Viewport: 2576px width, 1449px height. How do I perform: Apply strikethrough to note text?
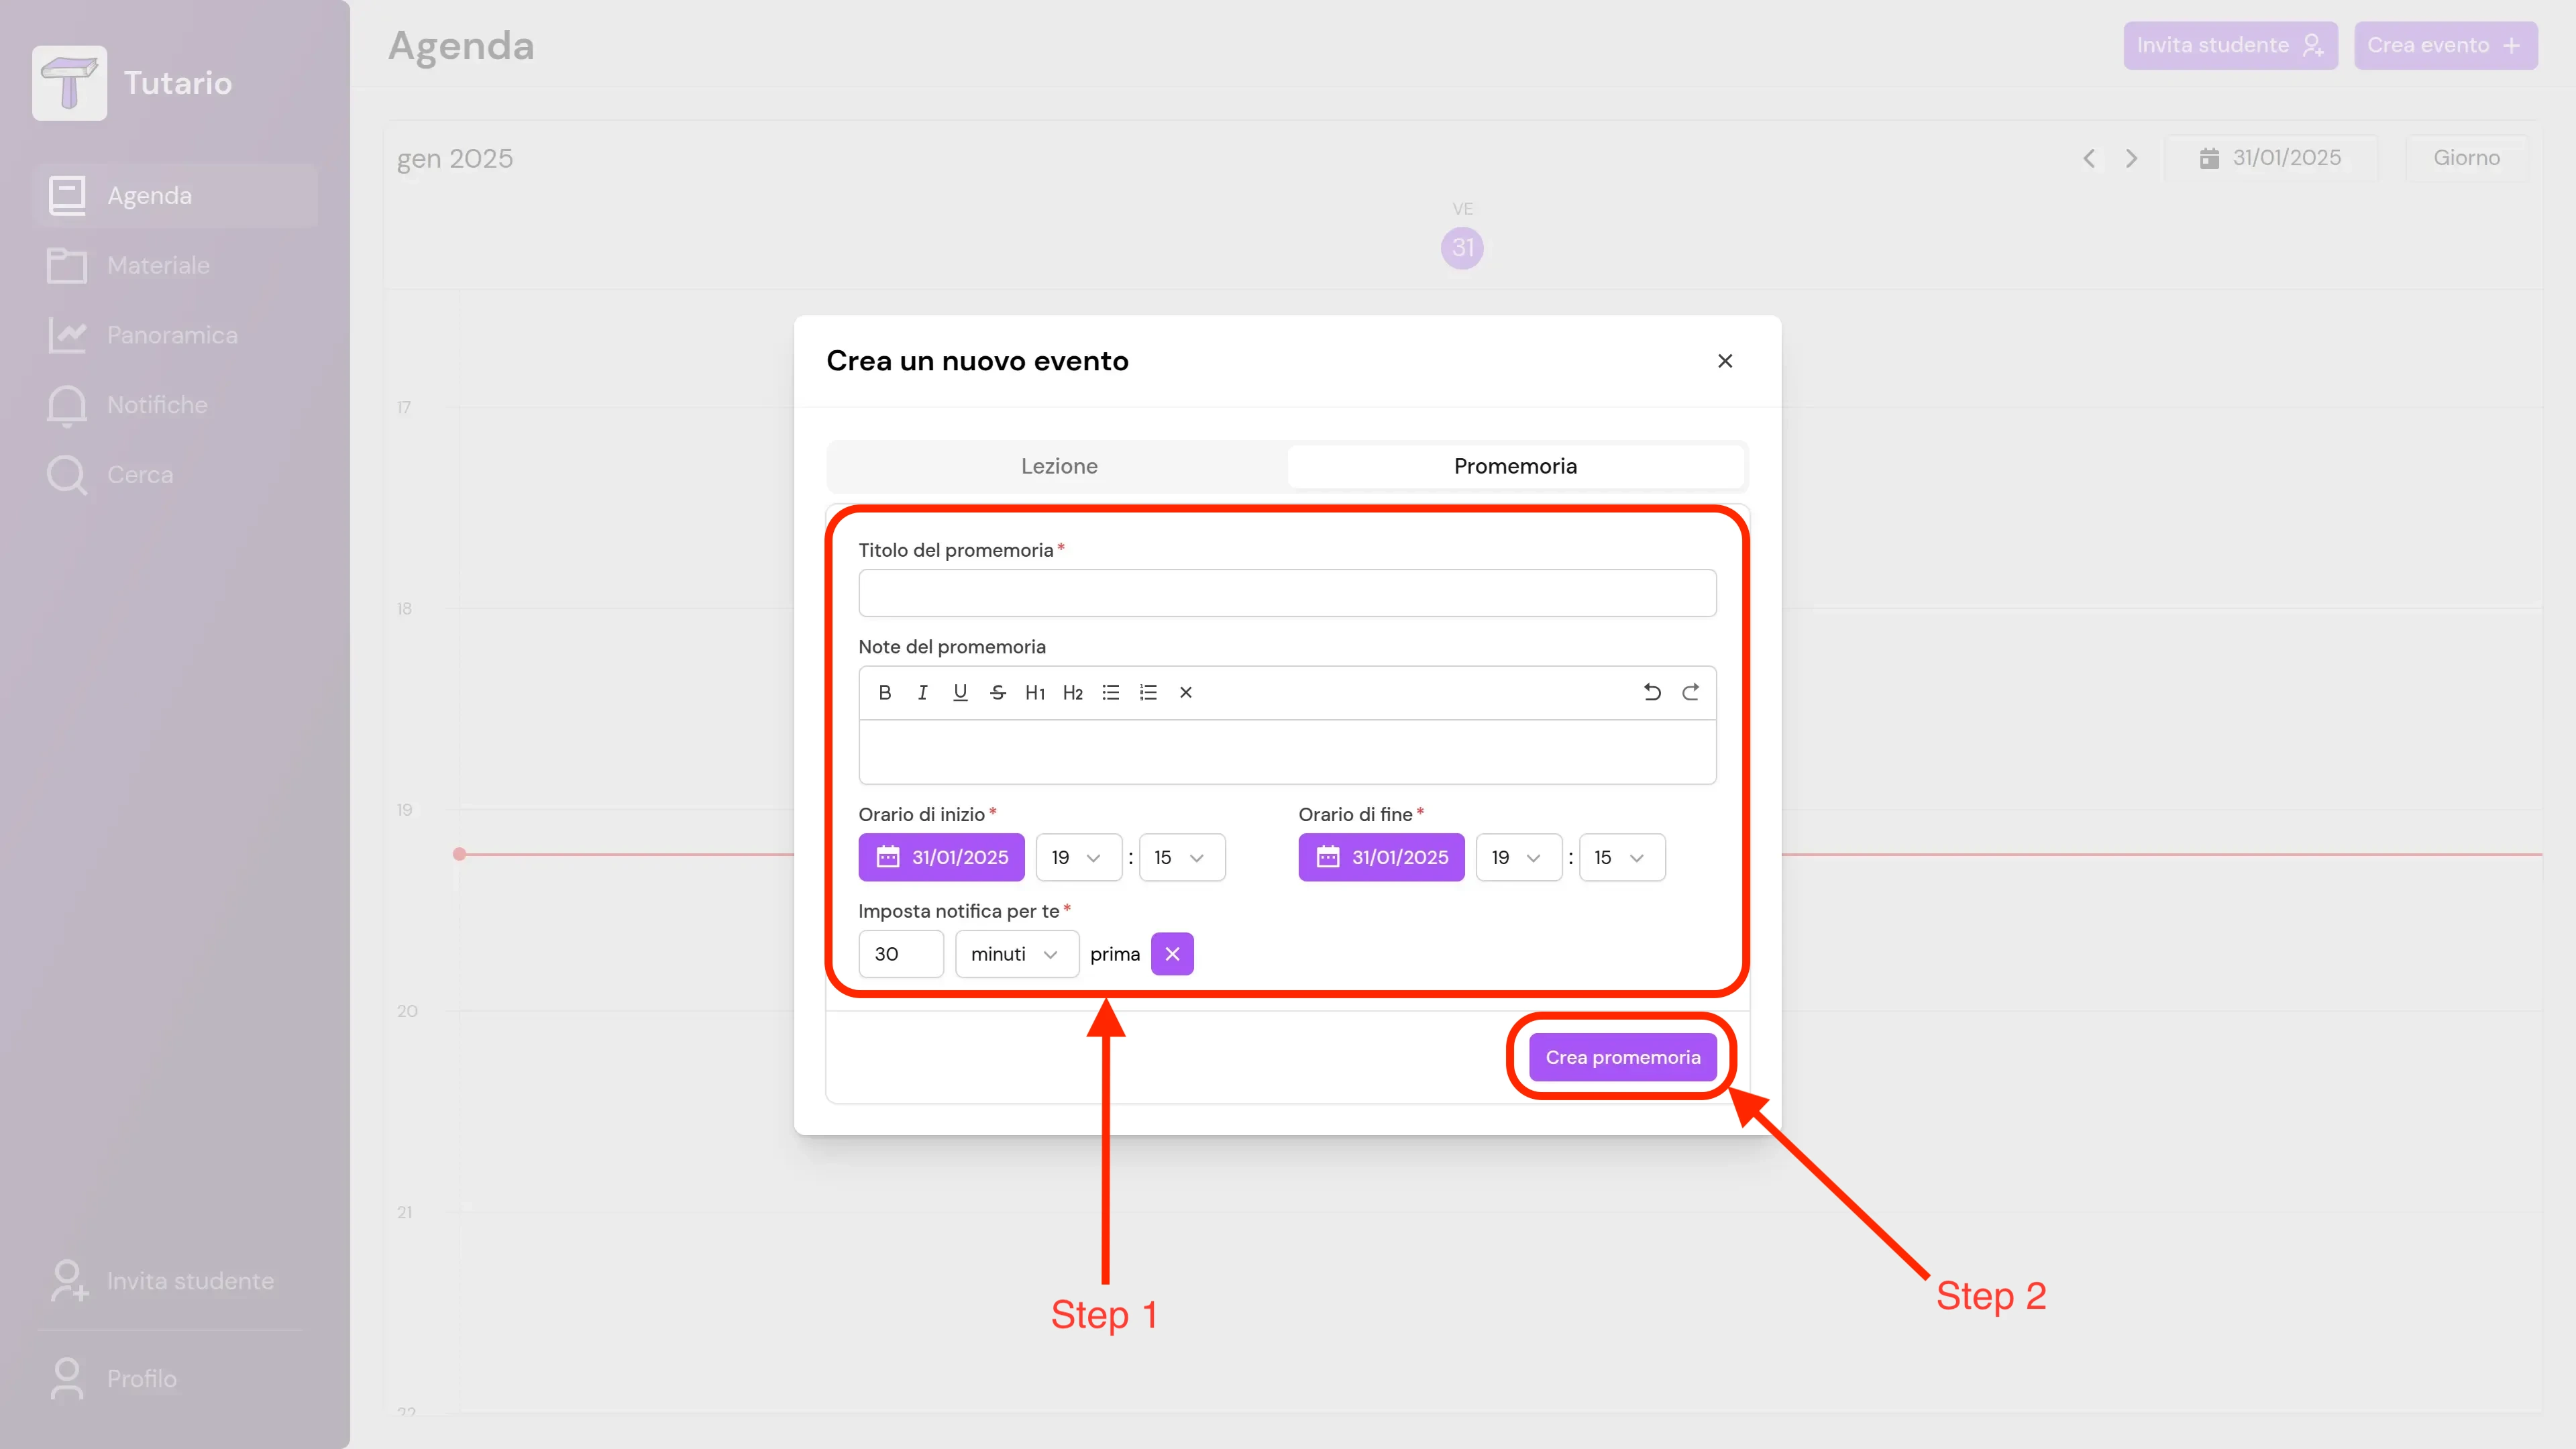click(x=997, y=692)
